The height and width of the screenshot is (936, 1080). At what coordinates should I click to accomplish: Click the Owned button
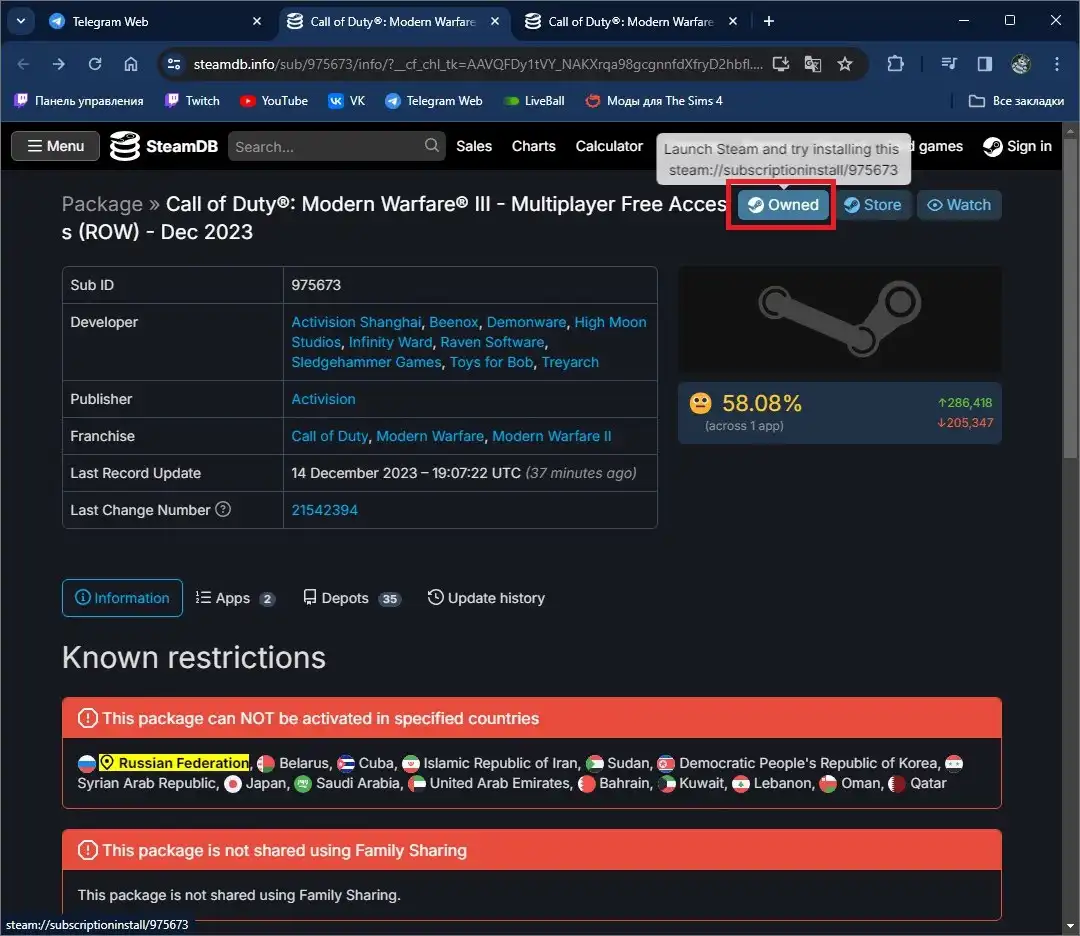[783, 205]
